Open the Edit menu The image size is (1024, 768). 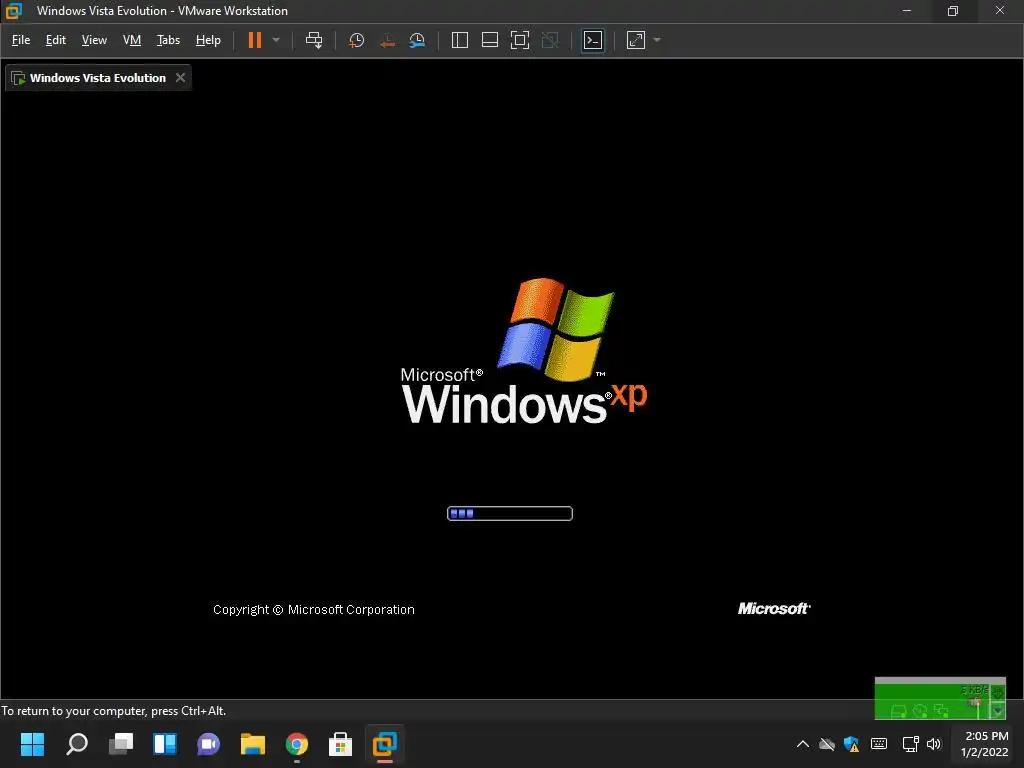coord(56,40)
